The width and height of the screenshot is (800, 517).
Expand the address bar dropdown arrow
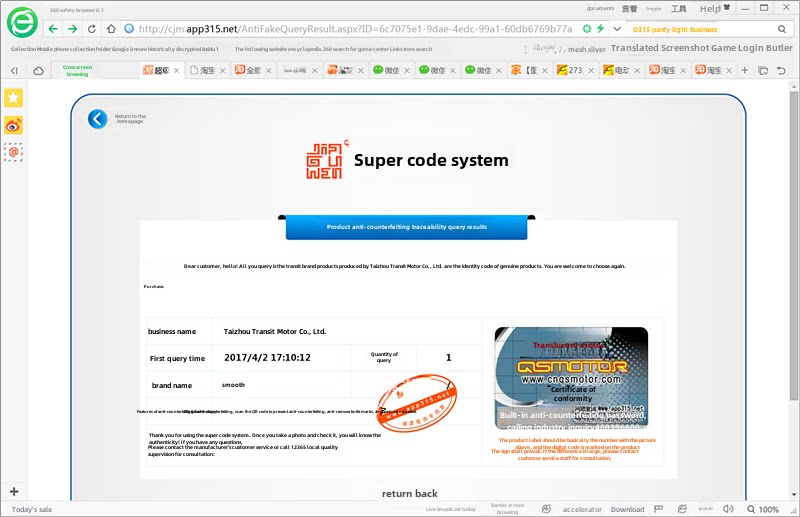[617, 29]
